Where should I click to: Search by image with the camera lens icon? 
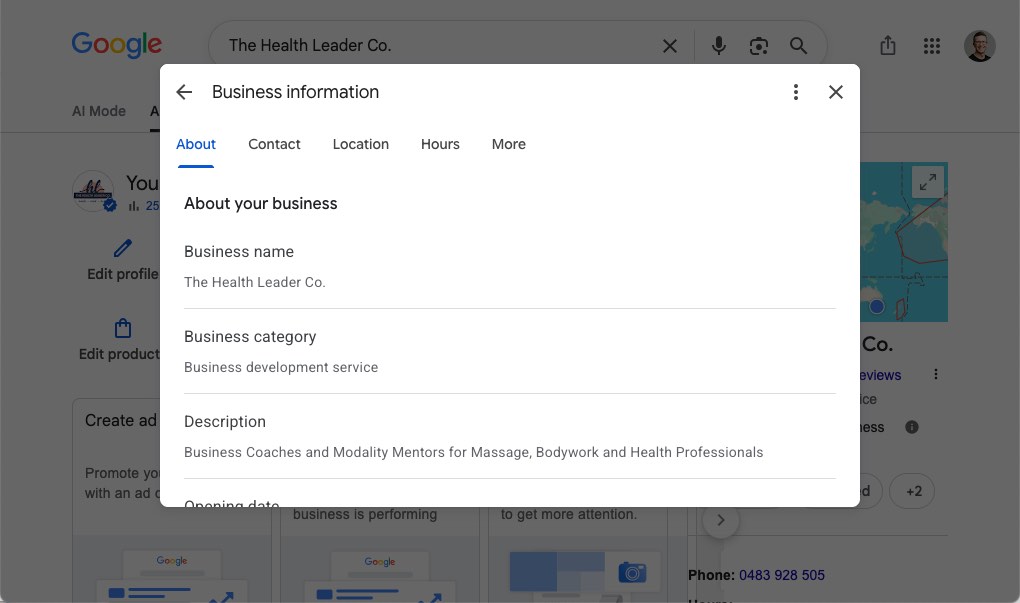(x=758, y=46)
